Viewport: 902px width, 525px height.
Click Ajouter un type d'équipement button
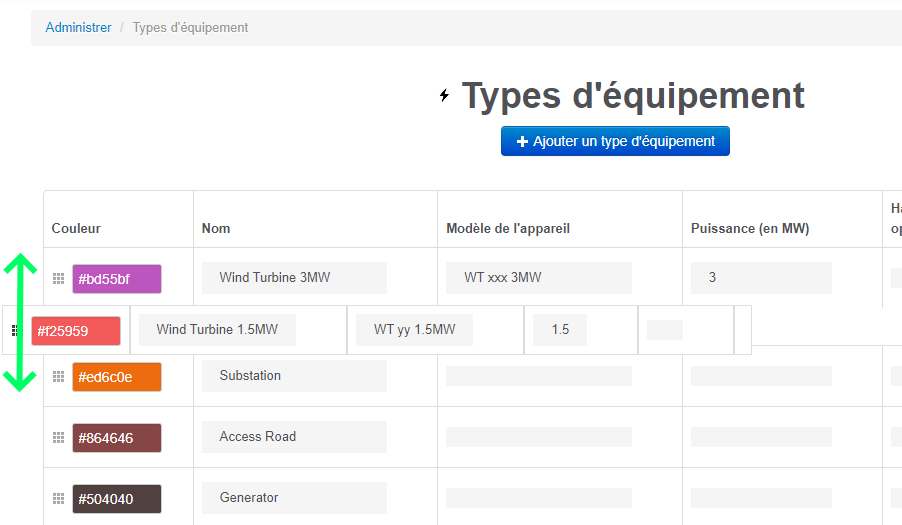(x=615, y=141)
